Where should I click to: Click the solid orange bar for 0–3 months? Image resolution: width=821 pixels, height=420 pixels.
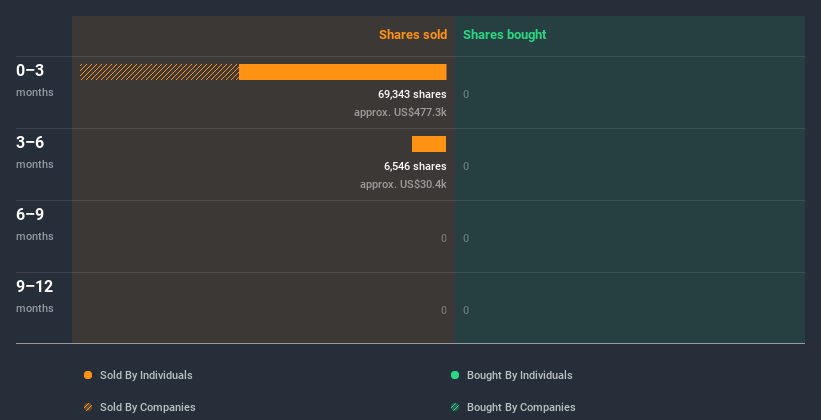point(343,72)
